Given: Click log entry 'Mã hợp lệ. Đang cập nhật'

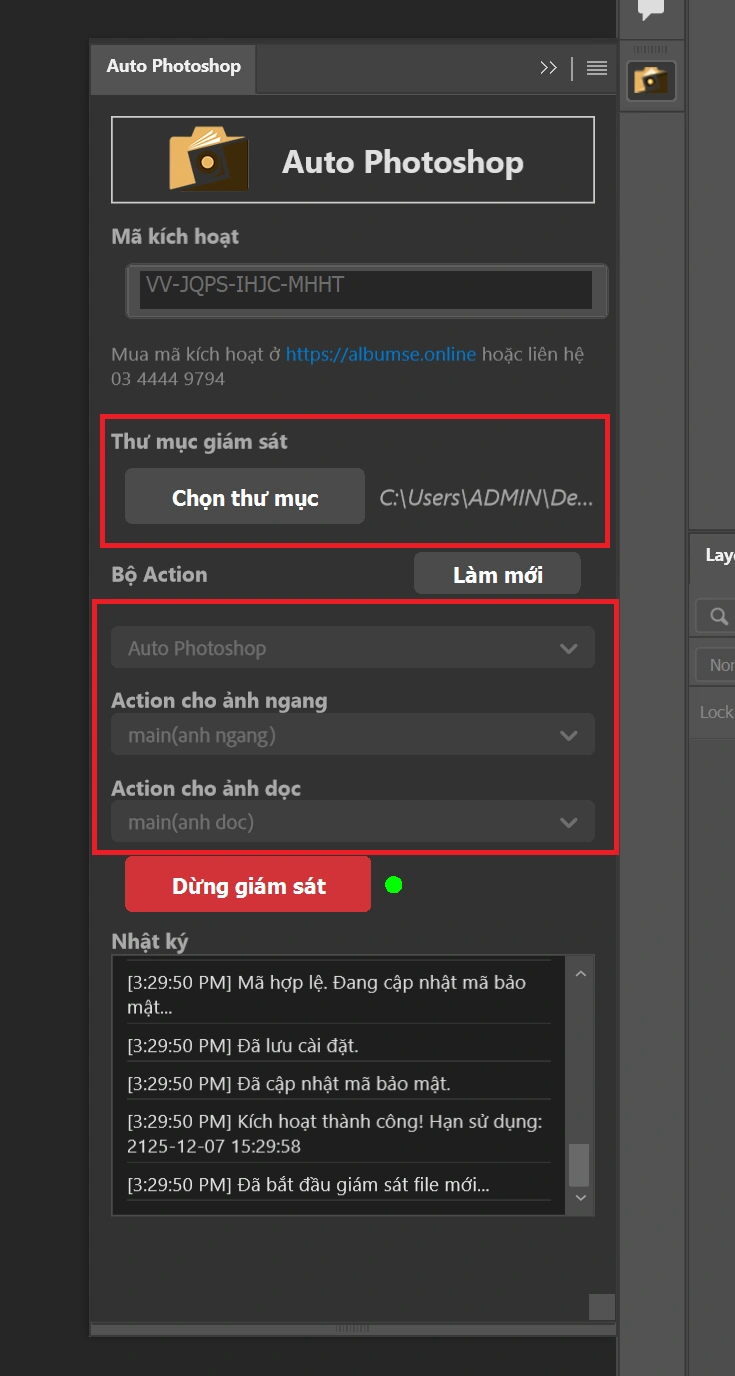Looking at the screenshot, I should pos(326,994).
